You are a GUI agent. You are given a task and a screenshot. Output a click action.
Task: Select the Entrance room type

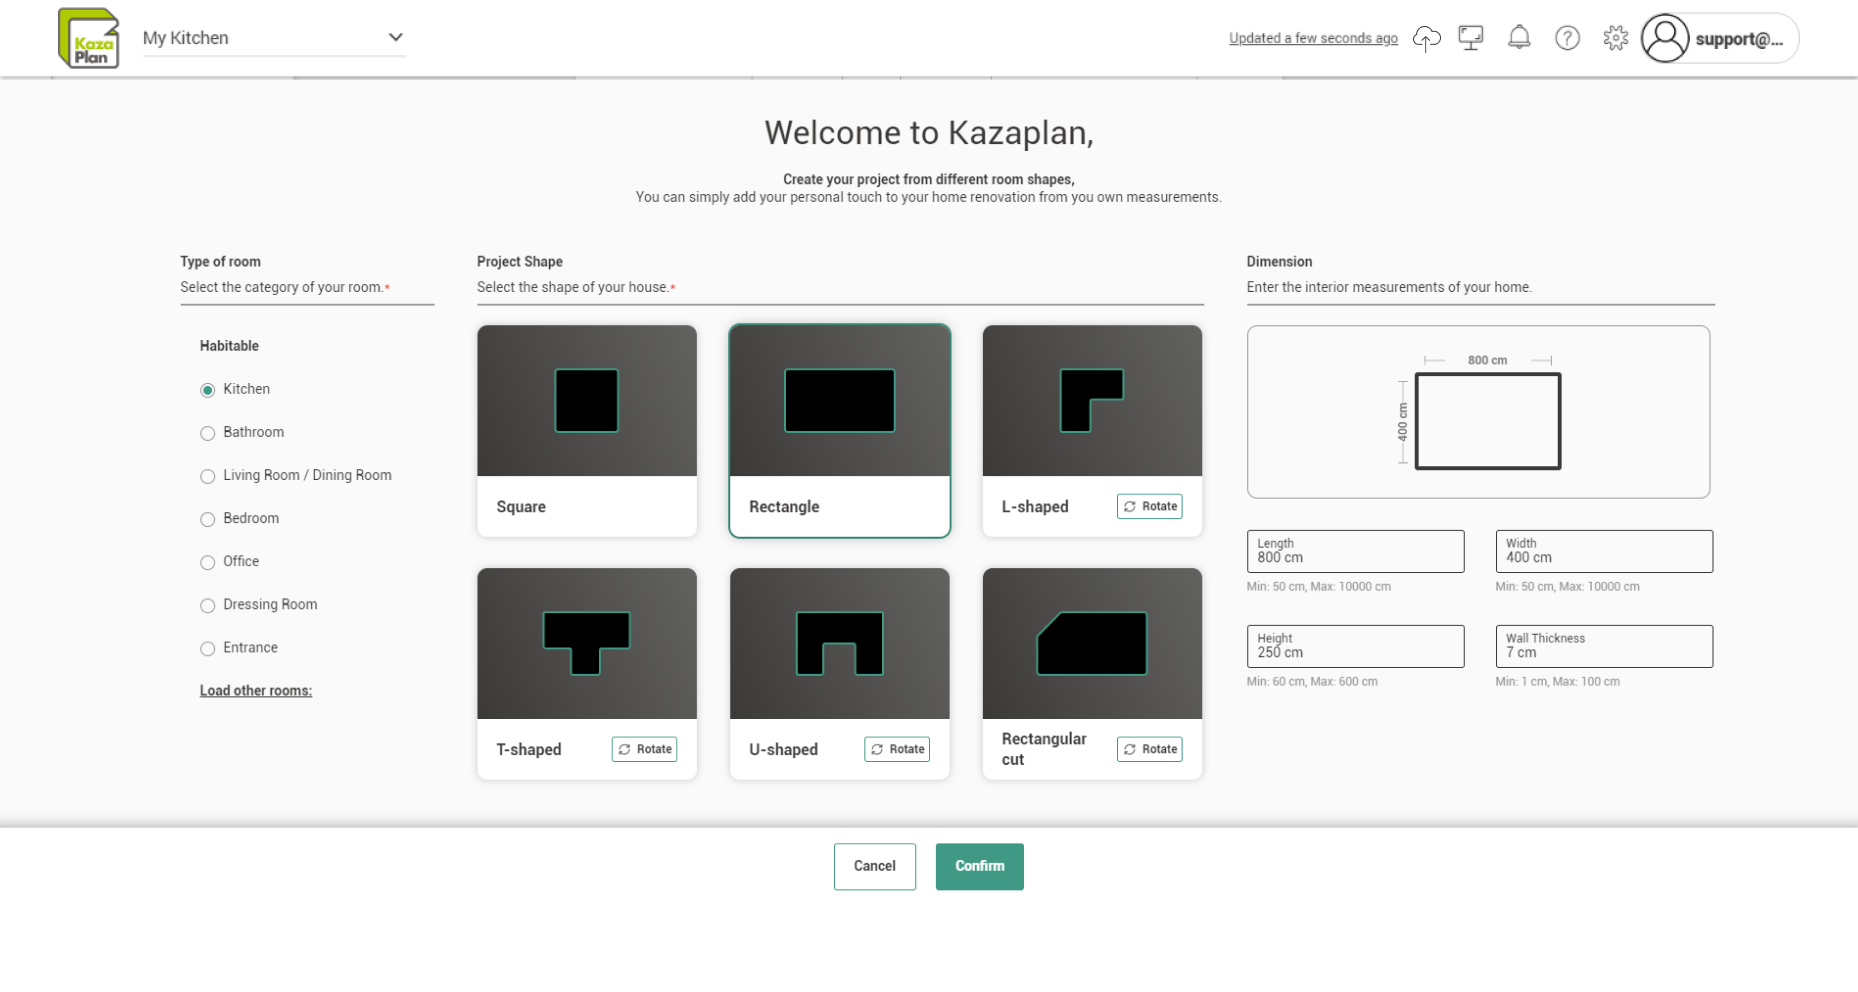(239, 647)
